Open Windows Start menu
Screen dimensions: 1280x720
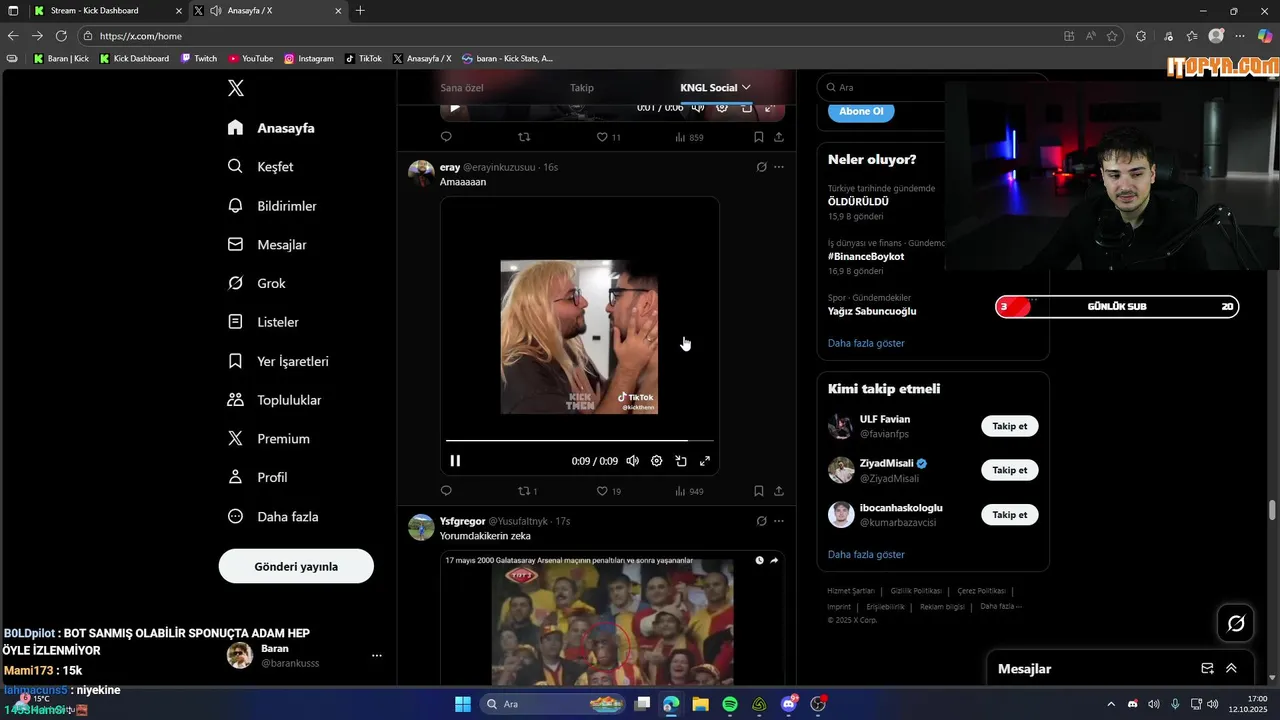463,704
